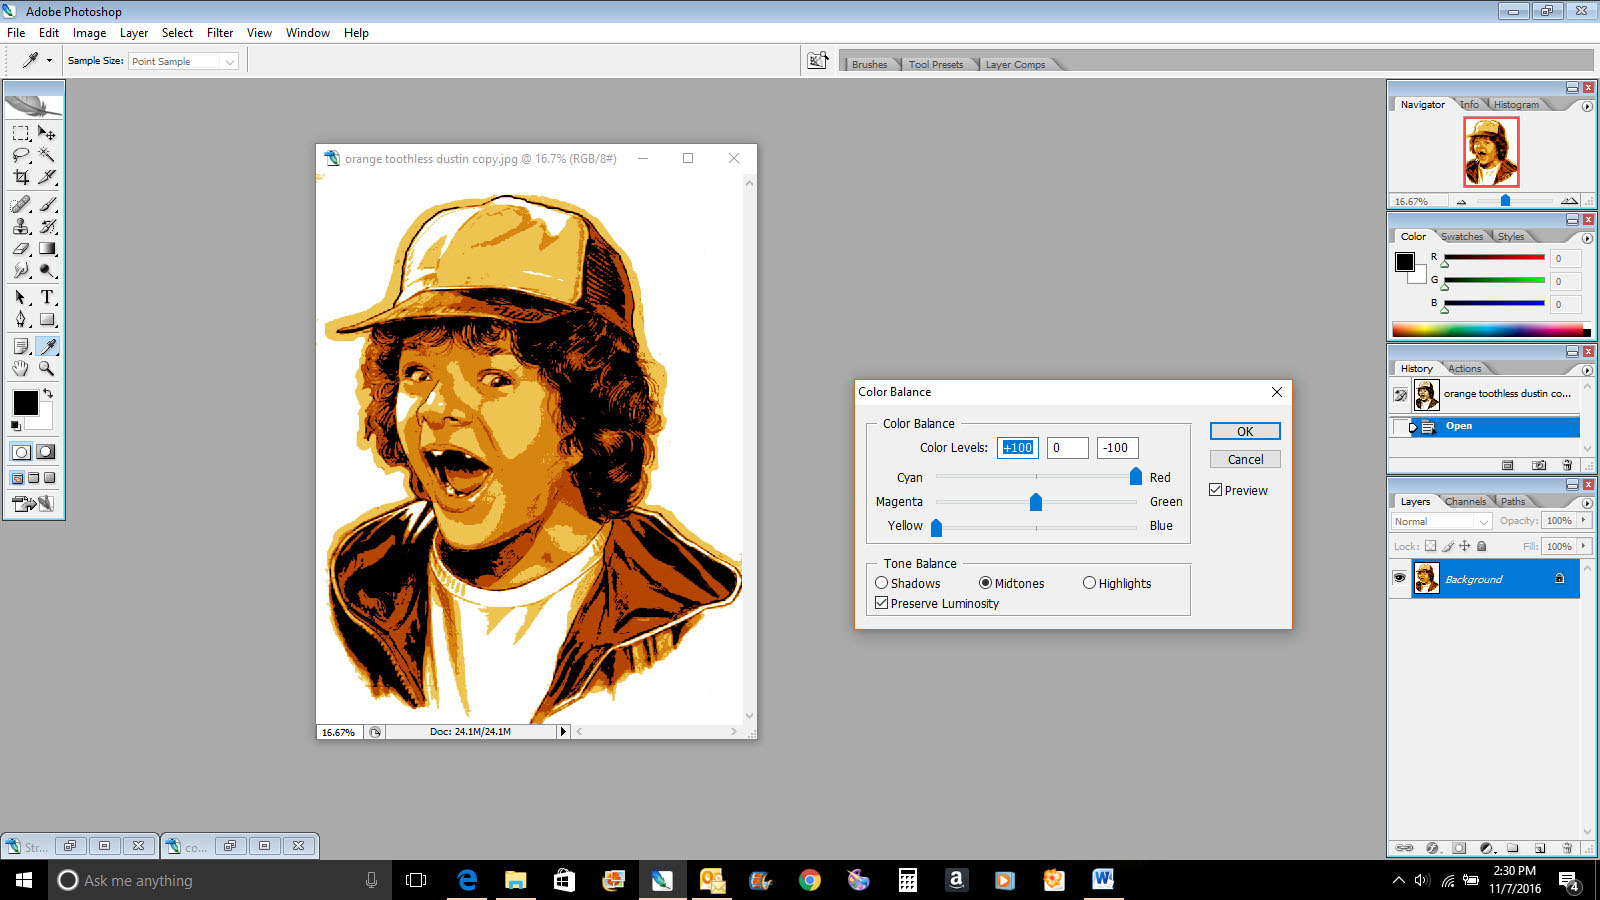
Task: Select the Lasso tool
Action: pyautogui.click(x=21, y=155)
